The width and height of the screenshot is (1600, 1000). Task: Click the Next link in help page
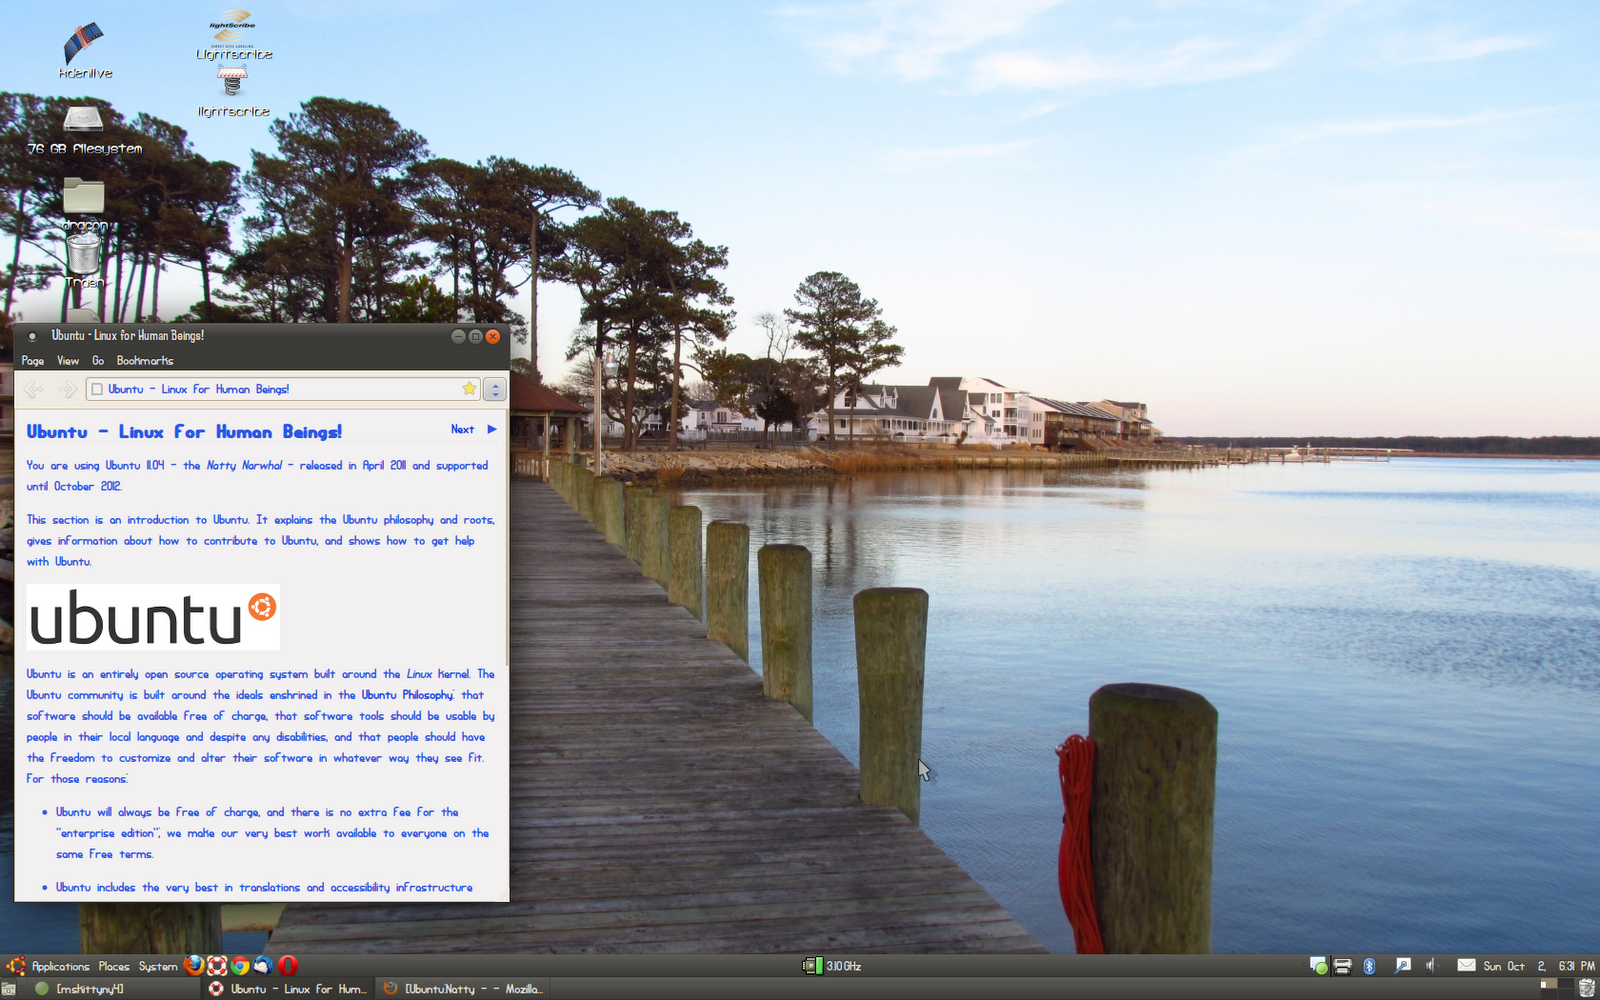462,429
